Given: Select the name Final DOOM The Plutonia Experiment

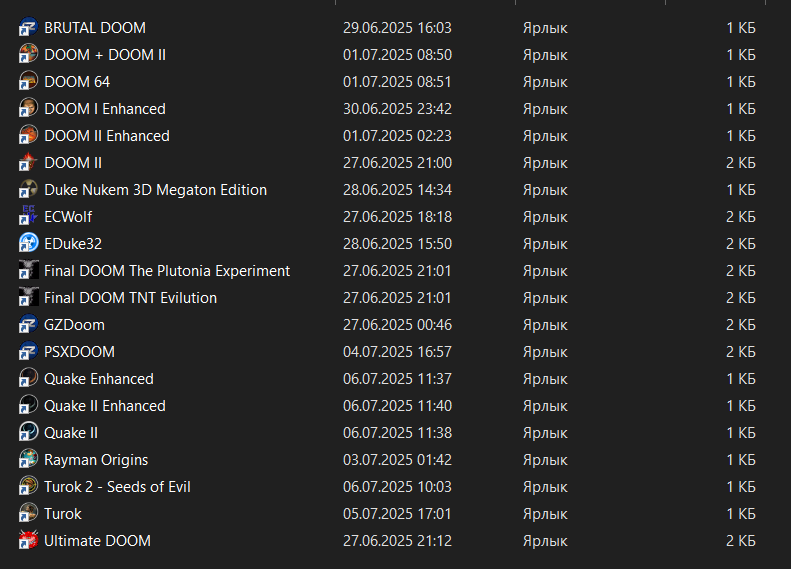Looking at the screenshot, I should point(167,271).
